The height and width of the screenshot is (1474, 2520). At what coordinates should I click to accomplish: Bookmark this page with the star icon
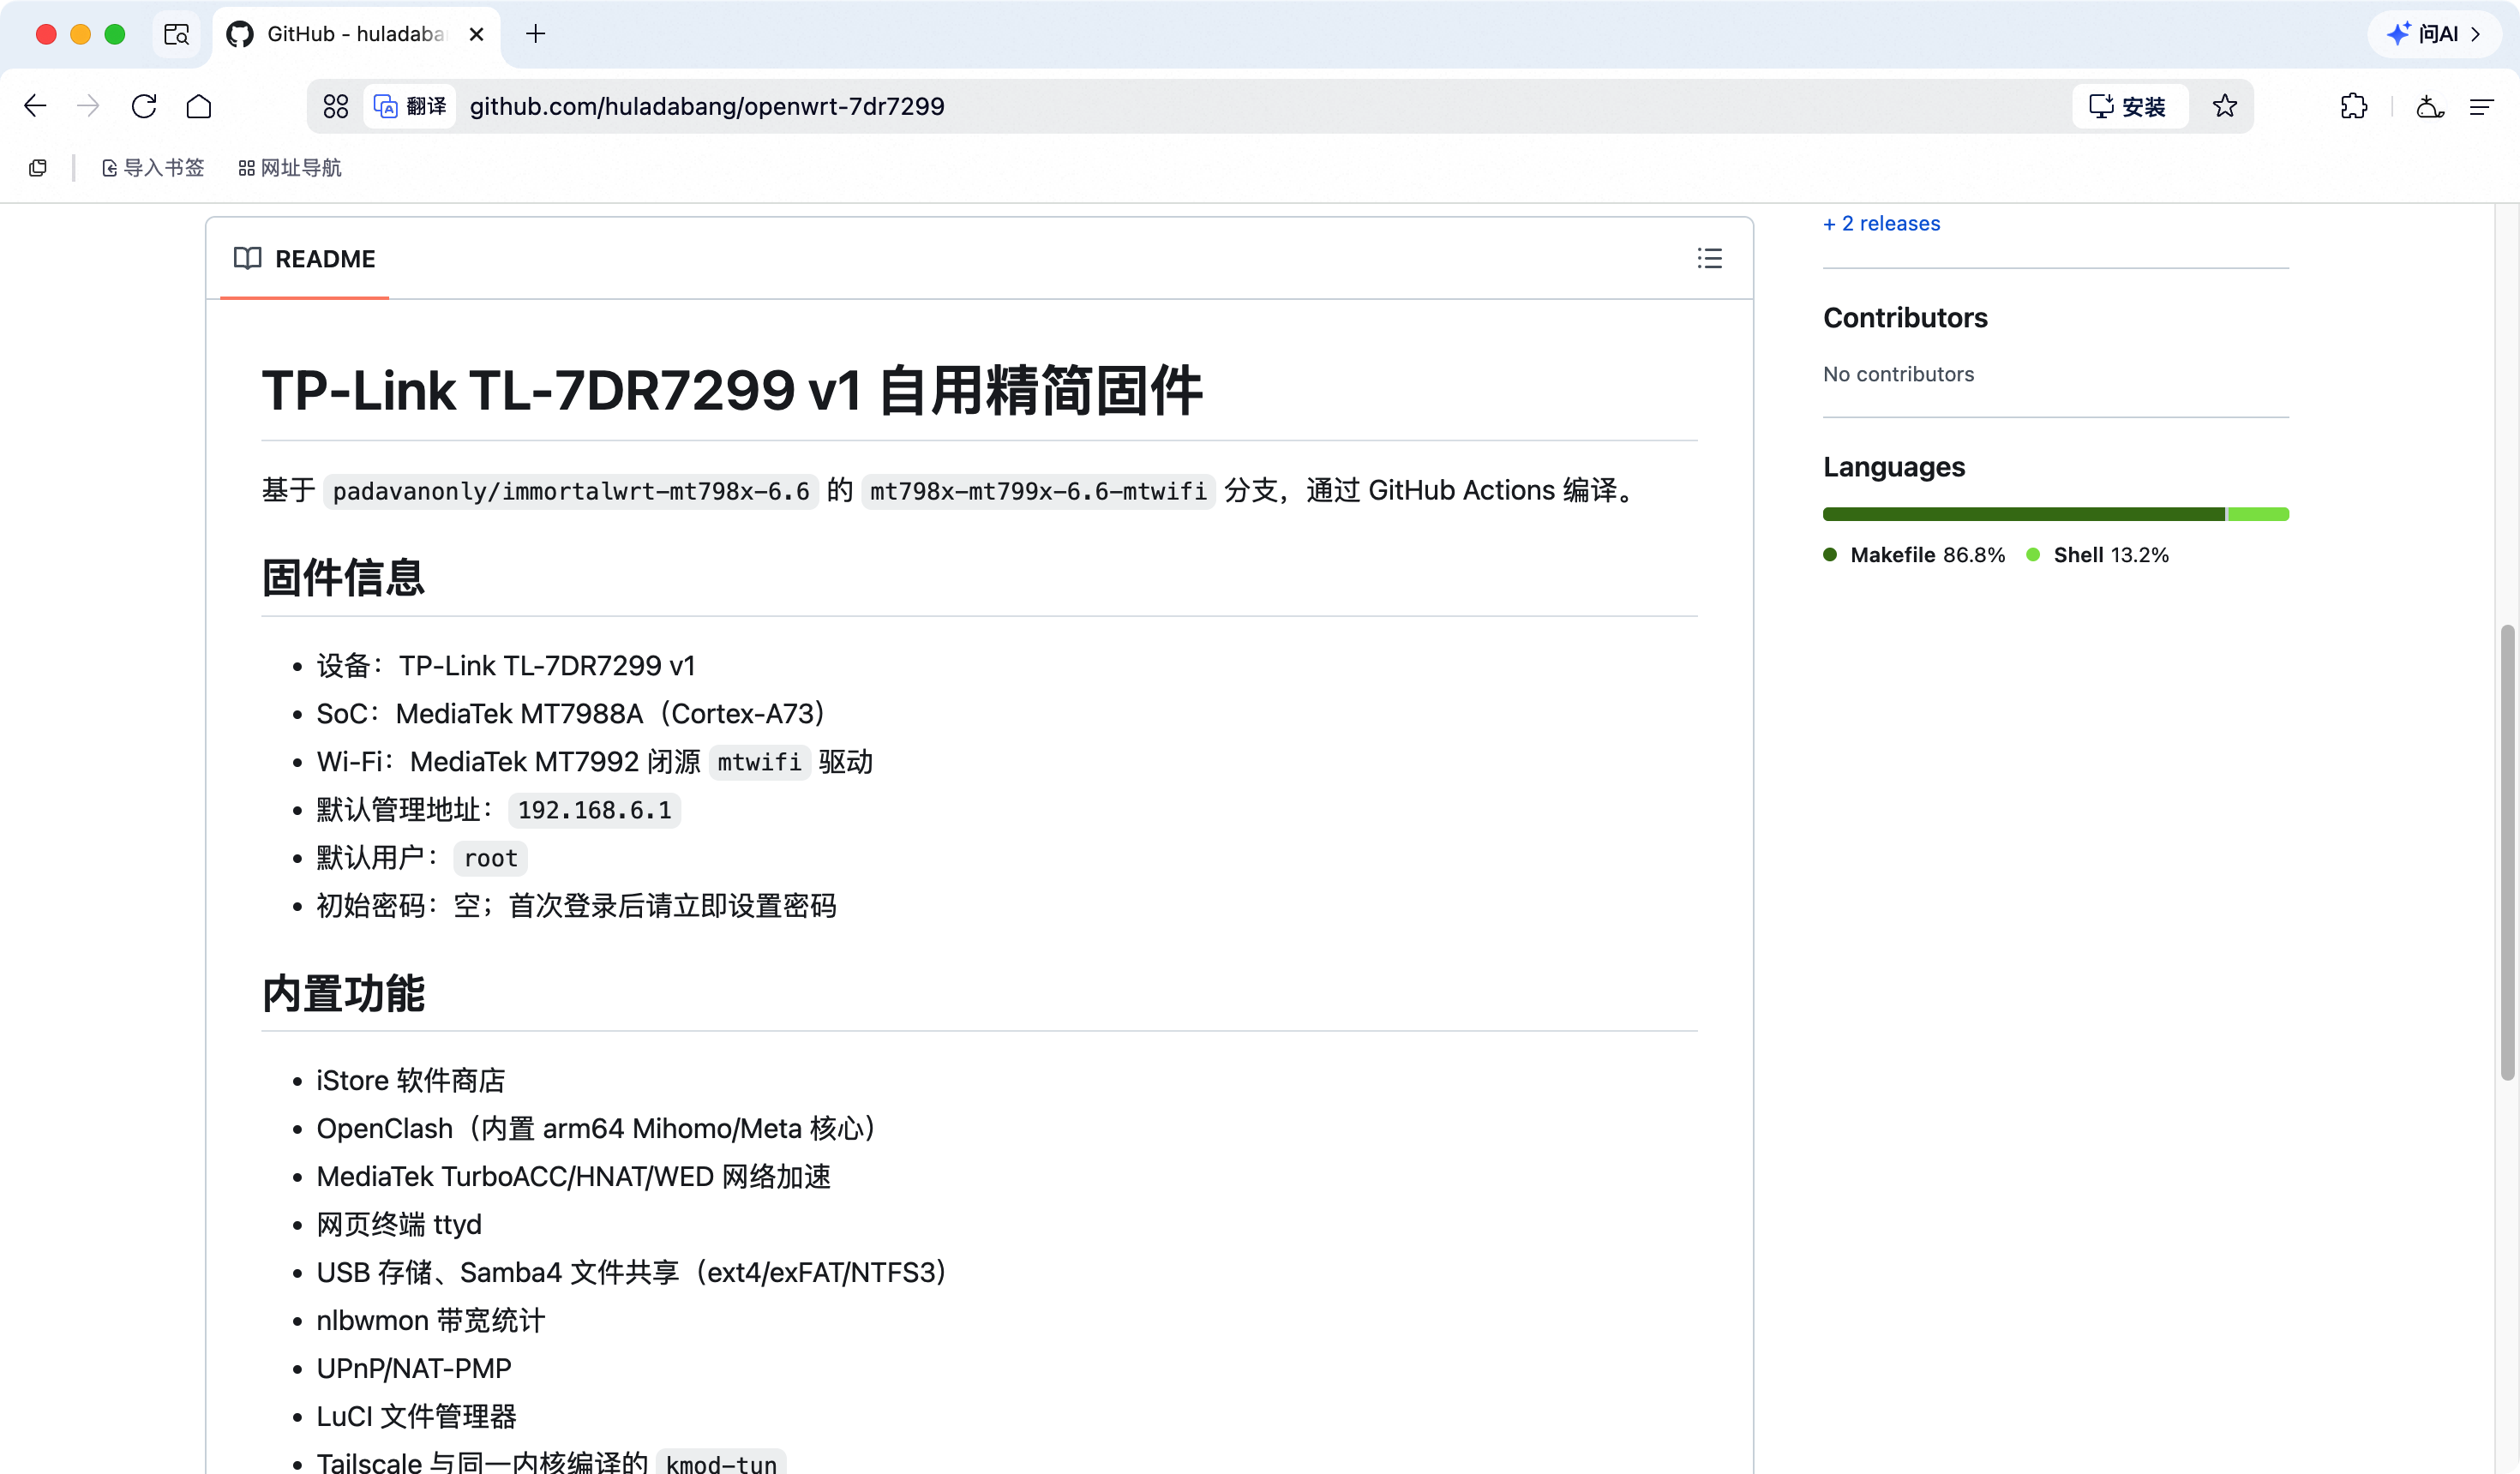pos(2224,106)
